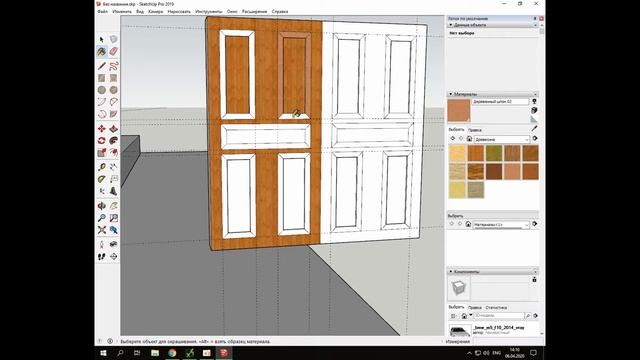This screenshot has height=360, width=640.
Task: Collapse the Материалы panel header
Action: pos(451,94)
